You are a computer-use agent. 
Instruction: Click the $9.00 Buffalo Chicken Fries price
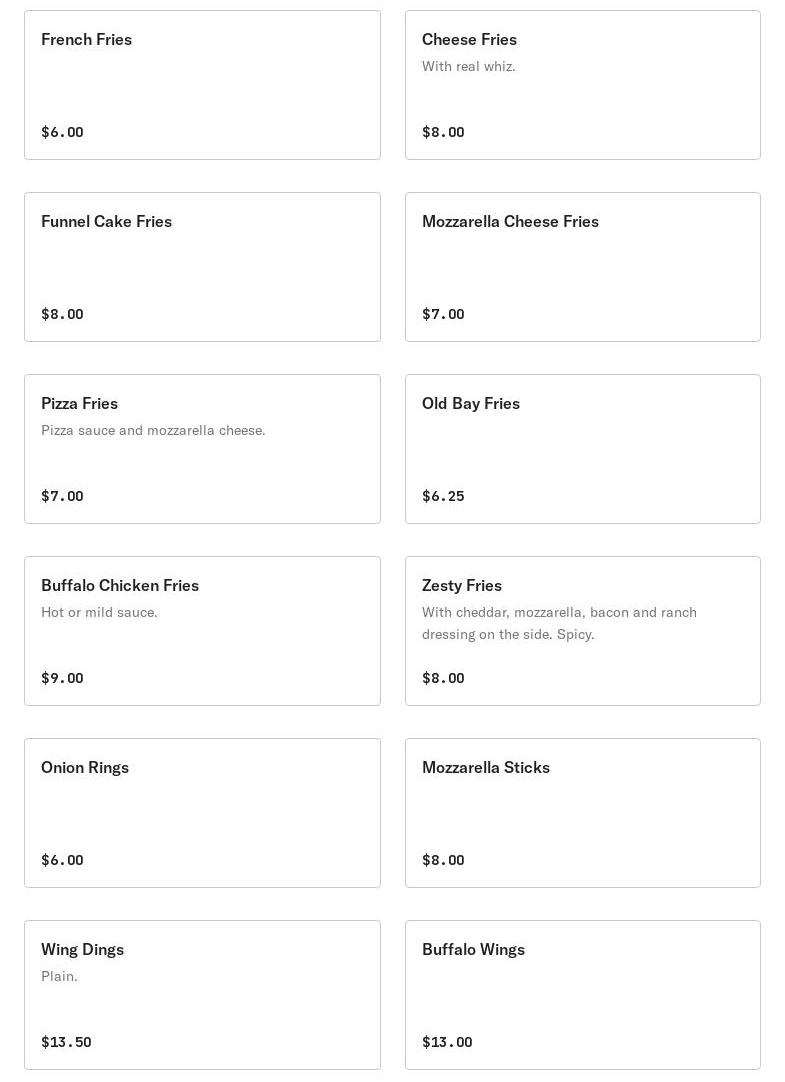coord(62,678)
